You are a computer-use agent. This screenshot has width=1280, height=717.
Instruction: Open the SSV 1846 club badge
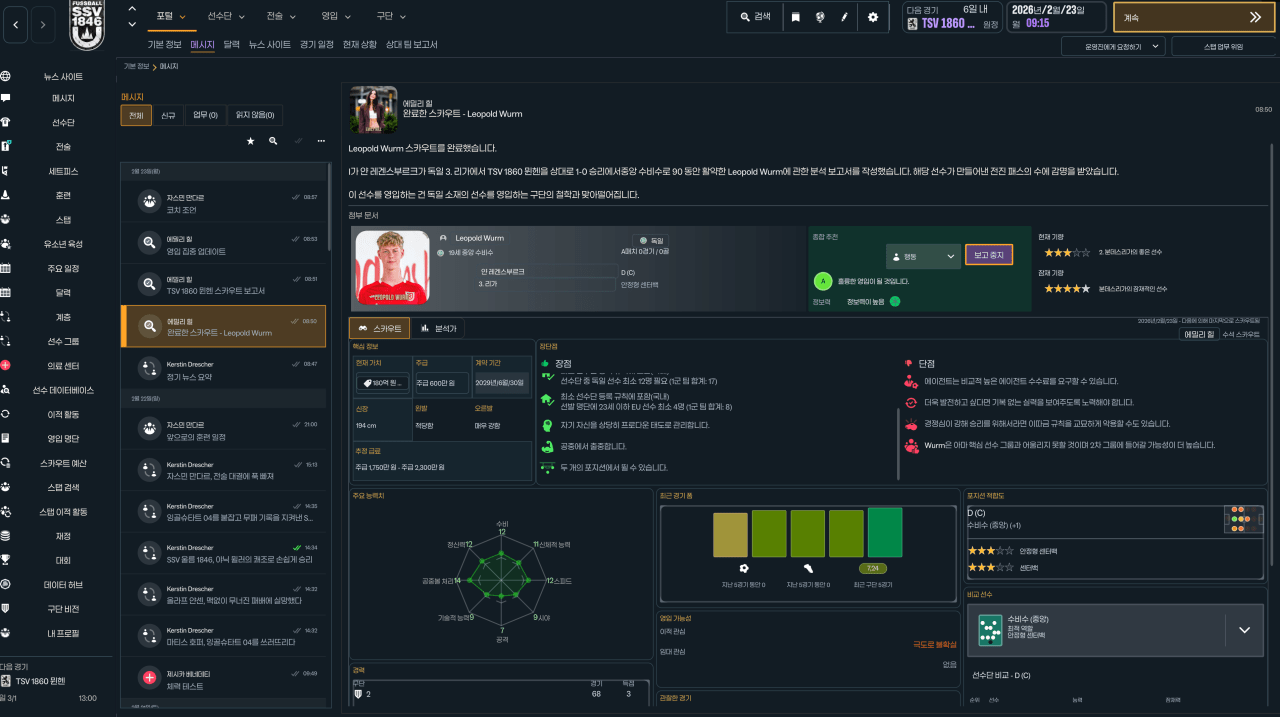[x=86, y=25]
